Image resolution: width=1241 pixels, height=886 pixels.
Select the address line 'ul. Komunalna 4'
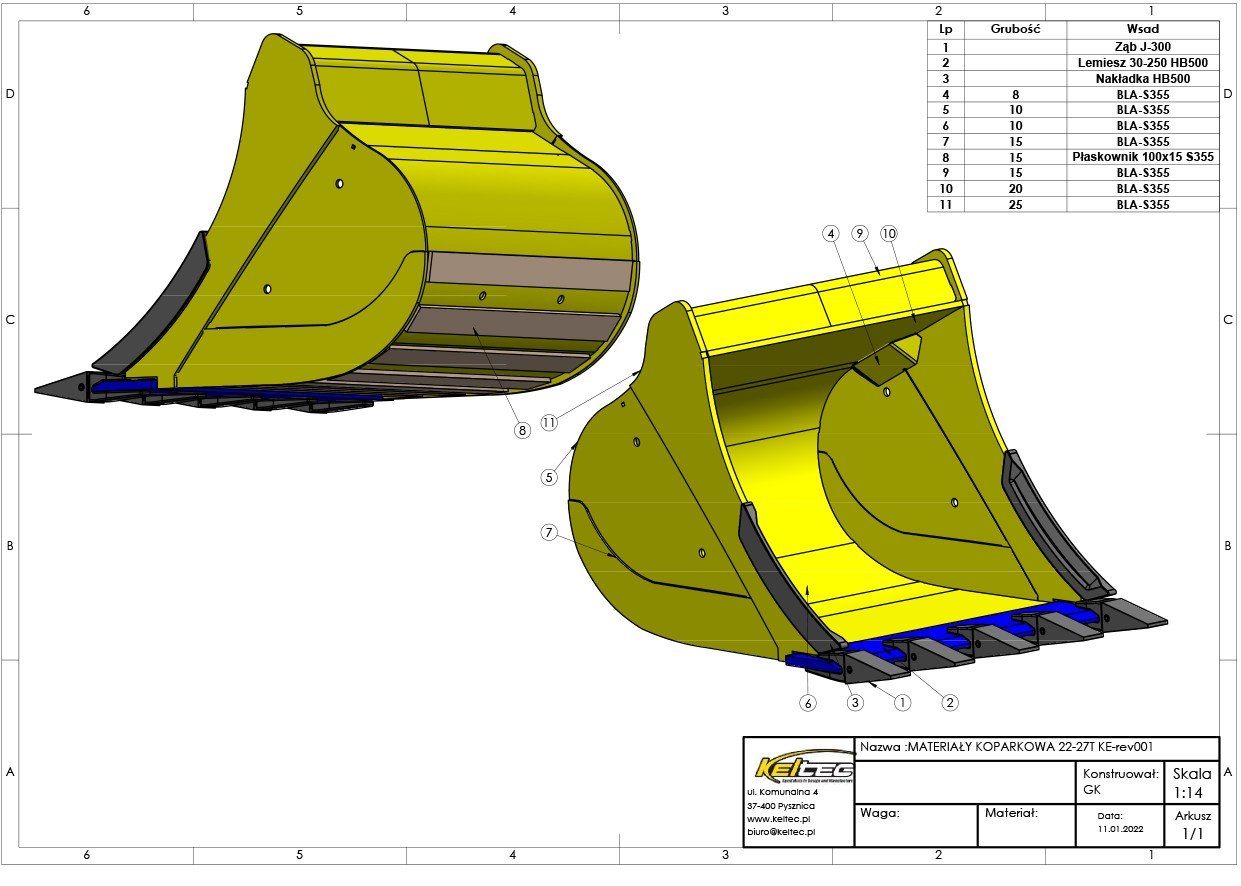(782, 792)
